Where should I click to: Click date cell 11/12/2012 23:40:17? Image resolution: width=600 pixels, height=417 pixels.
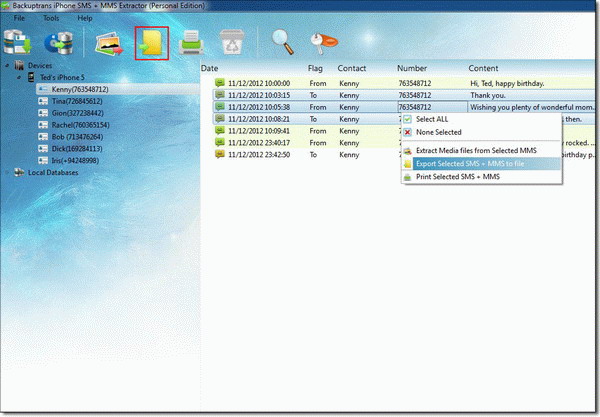[259, 143]
